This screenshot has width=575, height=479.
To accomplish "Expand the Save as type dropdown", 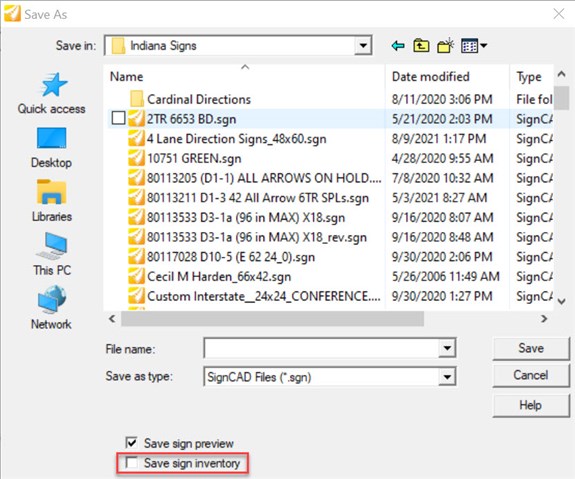I will [x=447, y=377].
